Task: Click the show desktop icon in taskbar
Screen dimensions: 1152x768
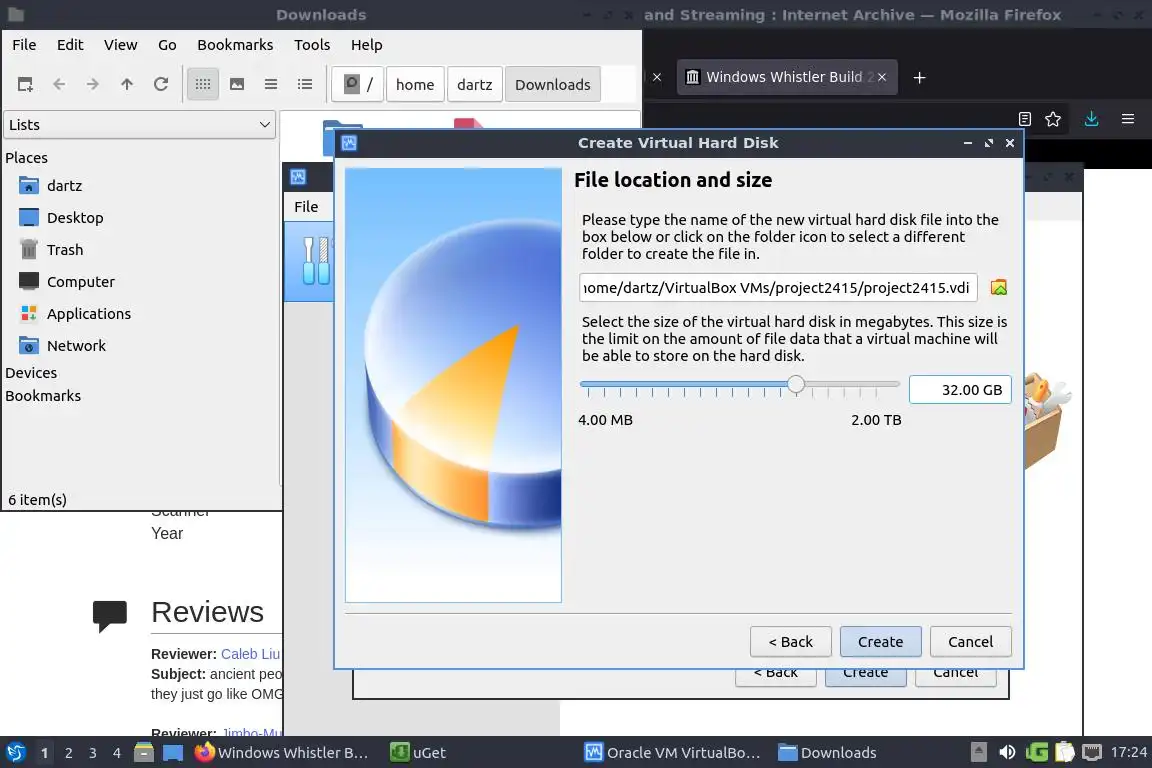Action: 173,753
